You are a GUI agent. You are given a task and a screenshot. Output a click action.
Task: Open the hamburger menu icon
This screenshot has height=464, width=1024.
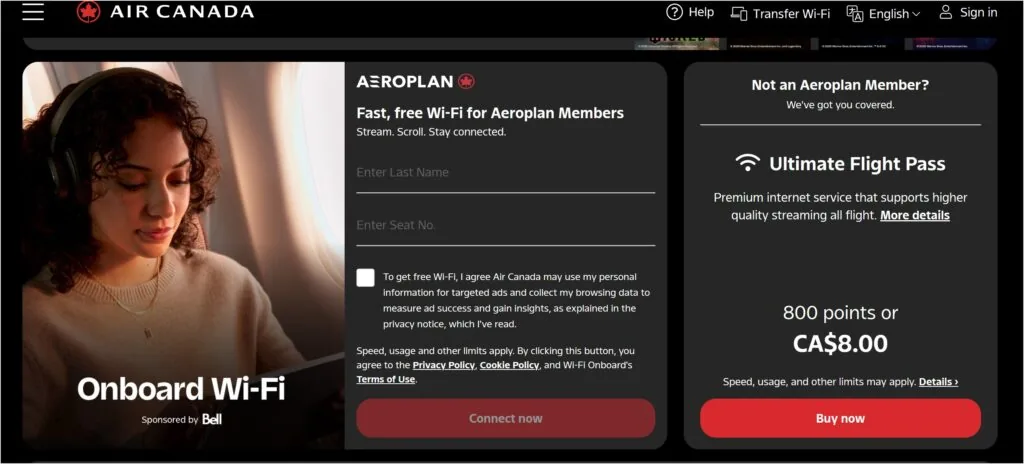[33, 12]
